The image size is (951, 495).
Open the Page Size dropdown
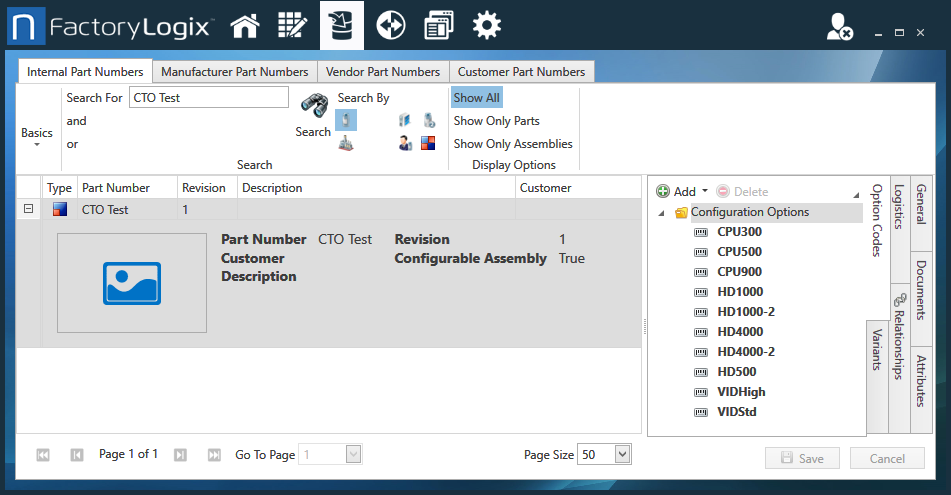622,455
